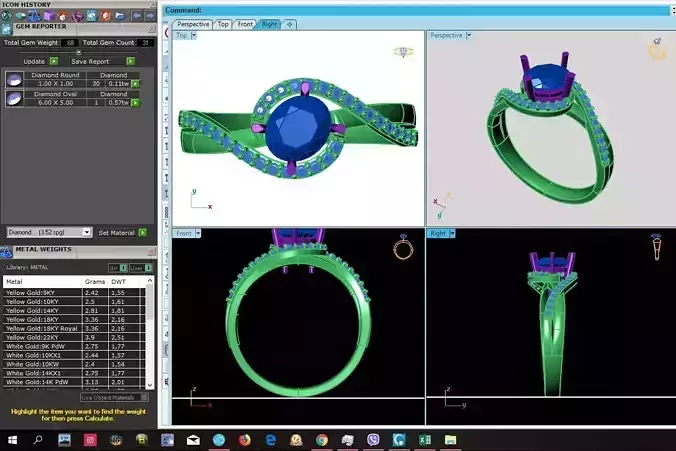Viewport: 676px width, 451px height.
Task: Go forward with the right arrow in Icon History
Action: click(x=150, y=16)
